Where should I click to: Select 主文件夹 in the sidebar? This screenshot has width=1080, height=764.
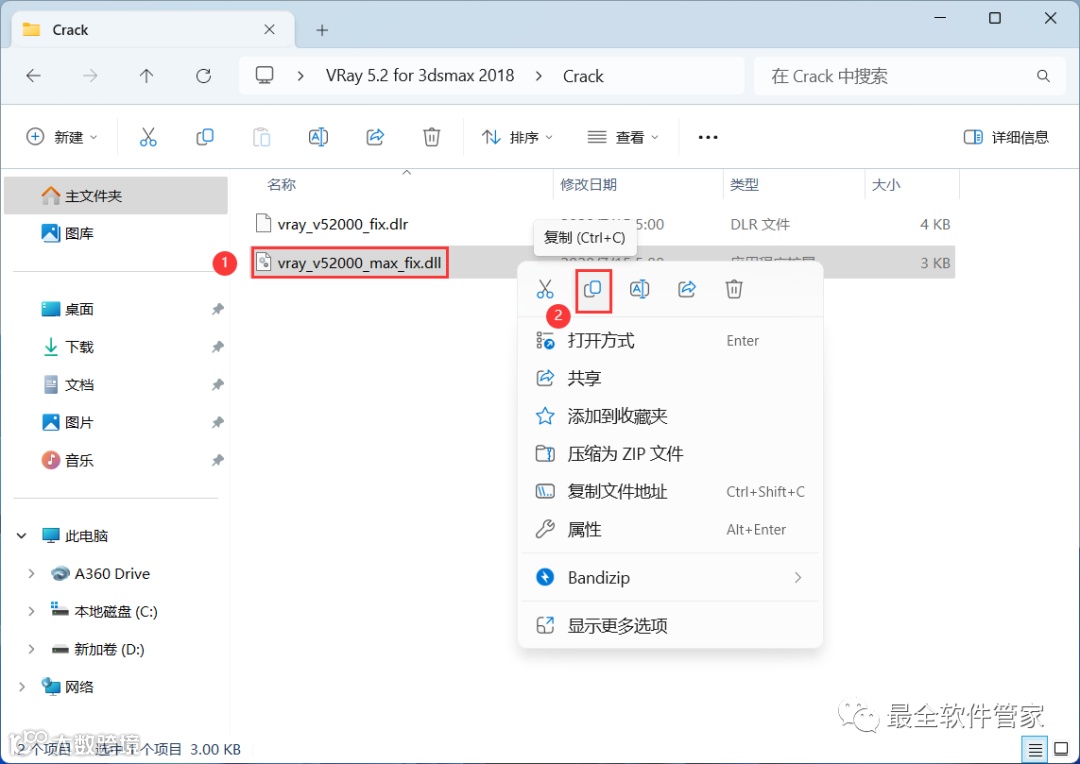(116, 196)
